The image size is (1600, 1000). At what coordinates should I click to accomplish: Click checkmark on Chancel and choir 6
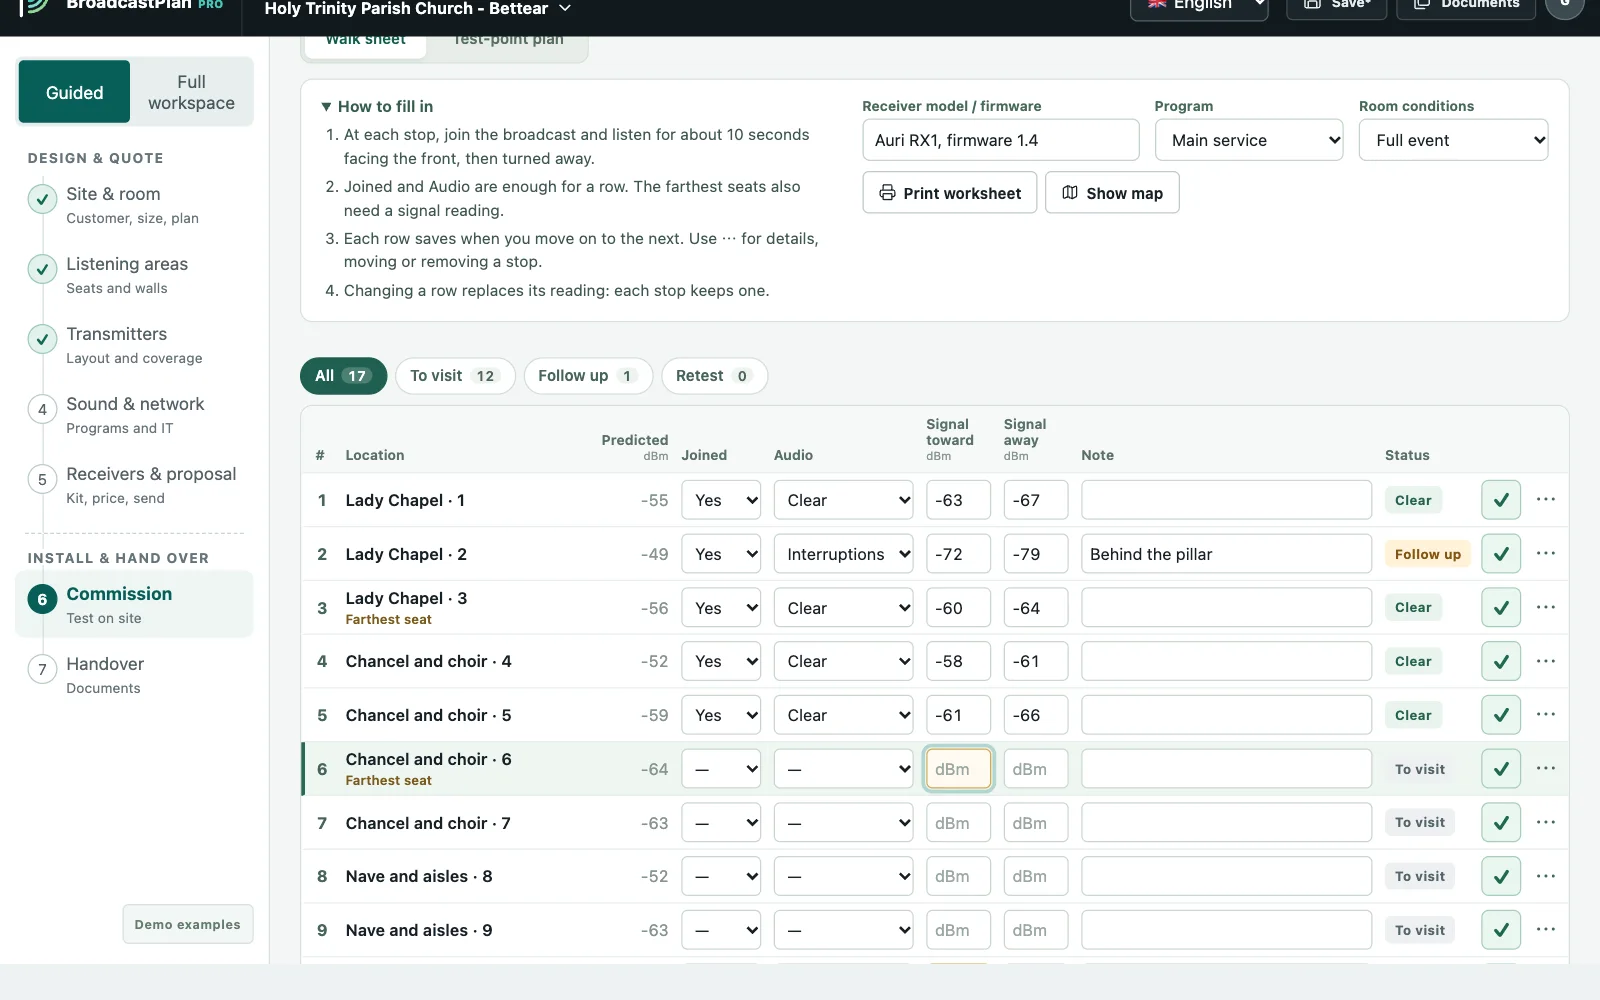(1500, 769)
